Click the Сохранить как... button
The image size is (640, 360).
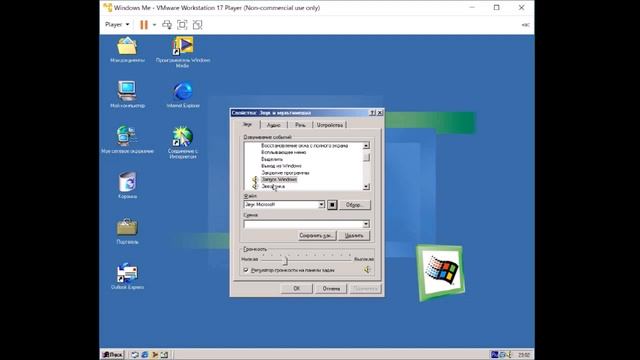317,236
